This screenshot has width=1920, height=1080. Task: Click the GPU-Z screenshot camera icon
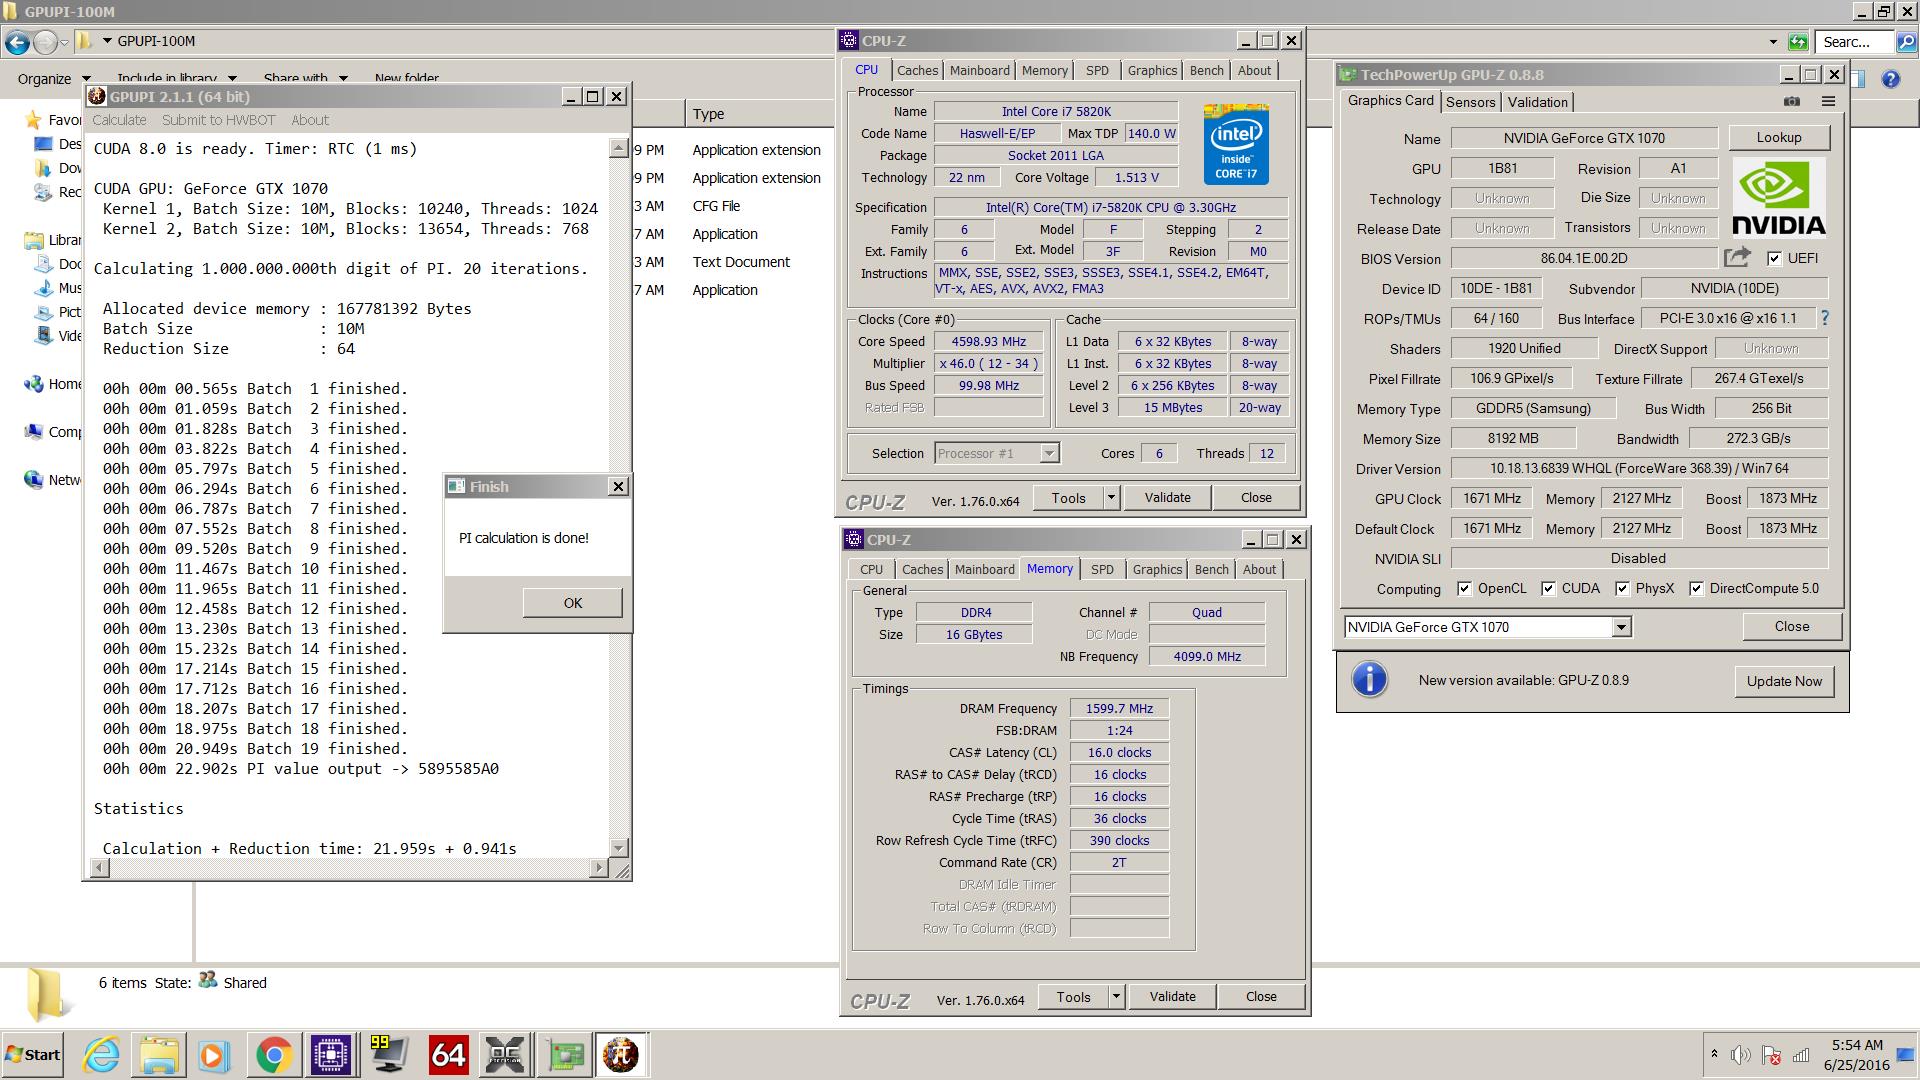click(x=1792, y=101)
